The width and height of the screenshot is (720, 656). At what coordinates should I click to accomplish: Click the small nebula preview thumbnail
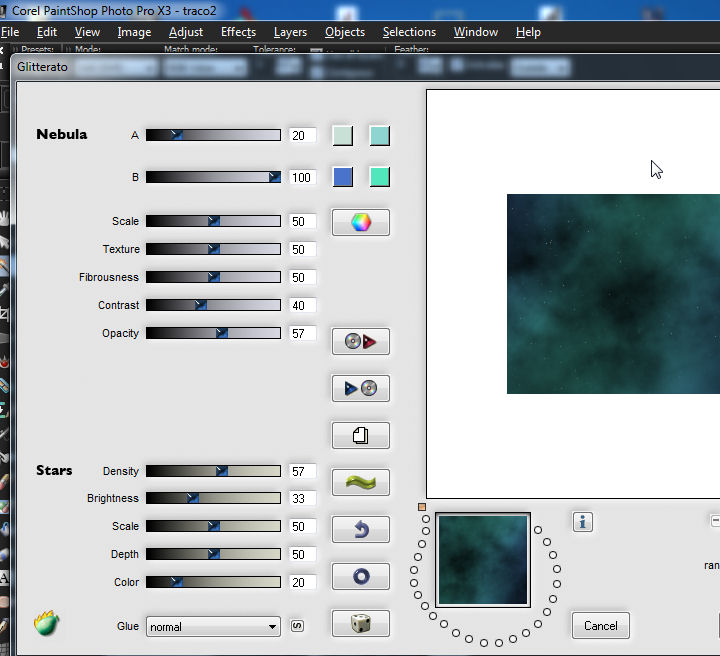coord(483,560)
